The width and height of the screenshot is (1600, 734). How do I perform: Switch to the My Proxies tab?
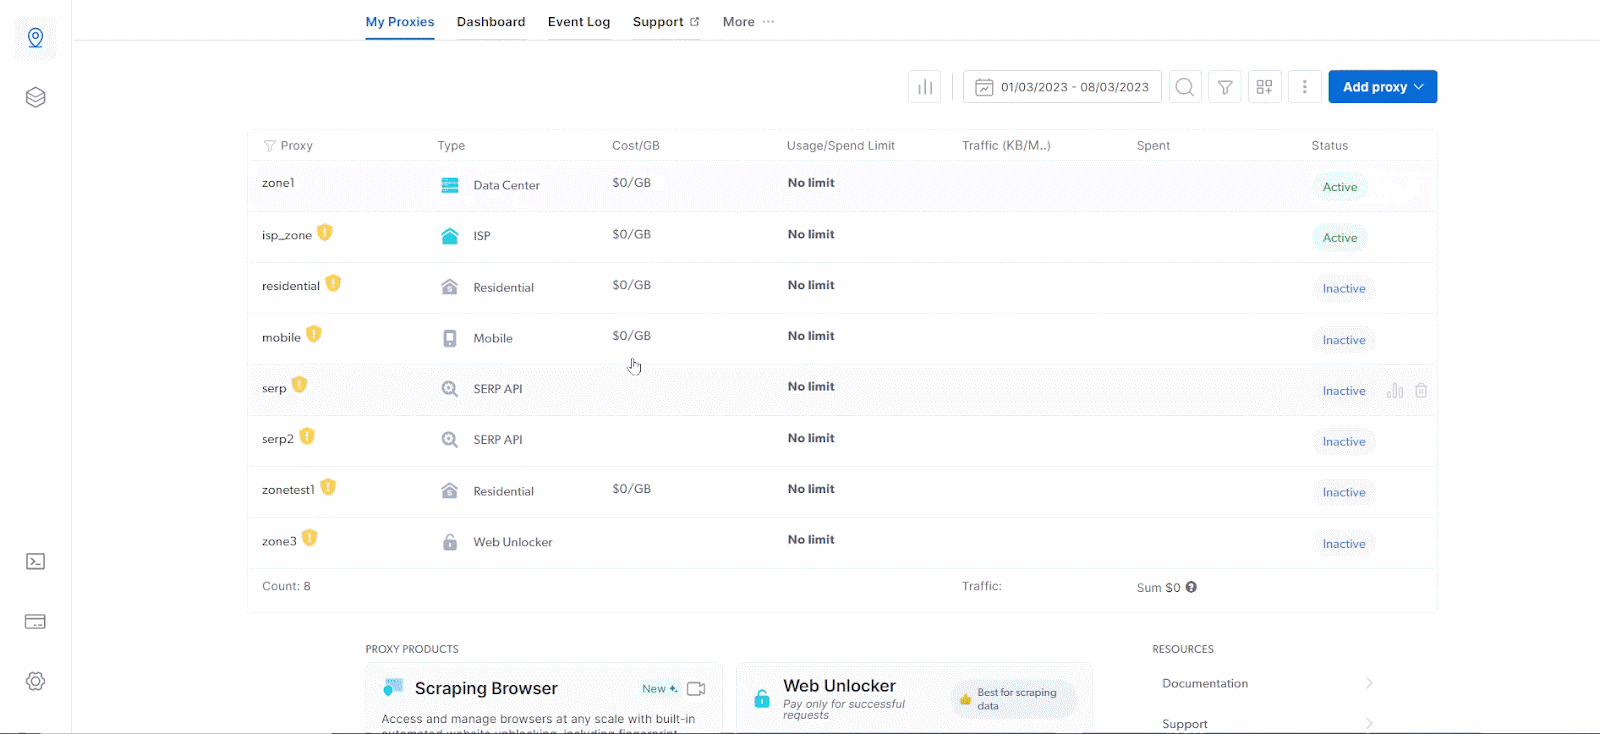(x=400, y=22)
